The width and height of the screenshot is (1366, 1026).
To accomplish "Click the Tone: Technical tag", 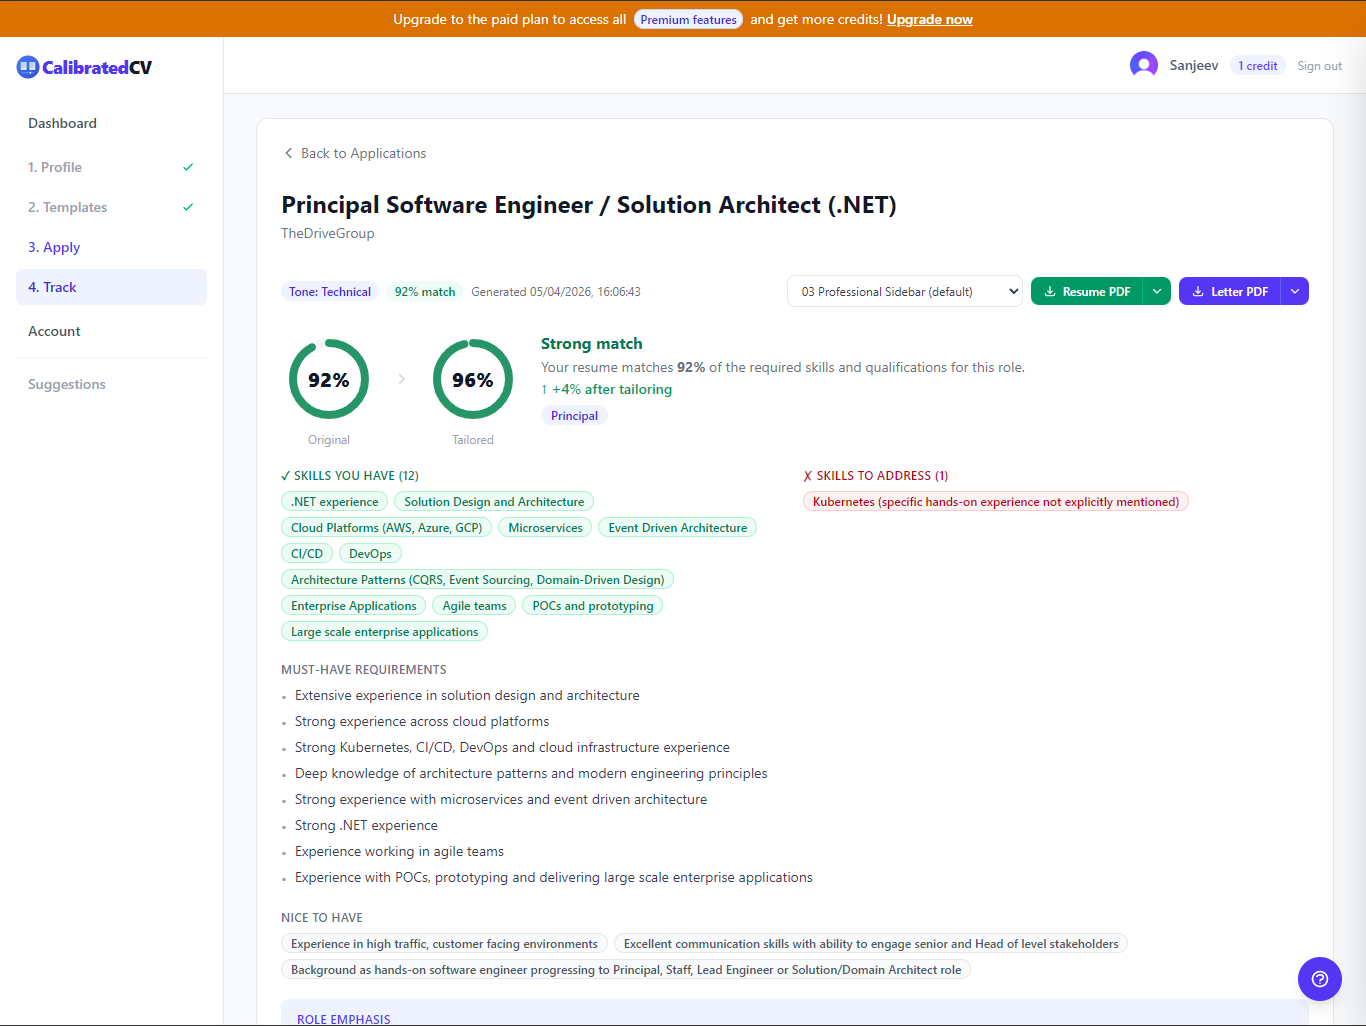I will [x=330, y=292].
